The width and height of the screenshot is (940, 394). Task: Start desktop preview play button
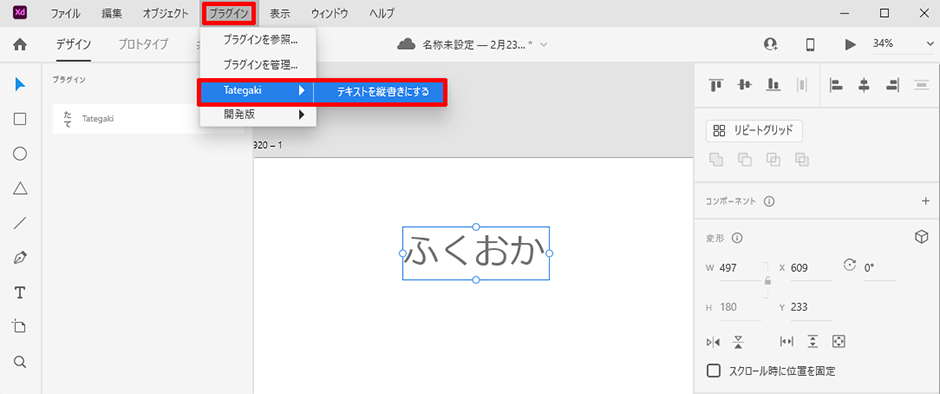pyautogui.click(x=850, y=44)
